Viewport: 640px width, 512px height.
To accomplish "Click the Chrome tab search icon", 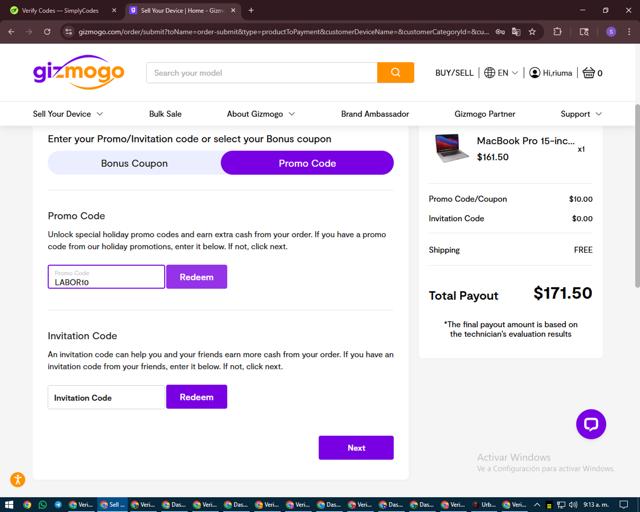I will pyautogui.click(x=584, y=32).
